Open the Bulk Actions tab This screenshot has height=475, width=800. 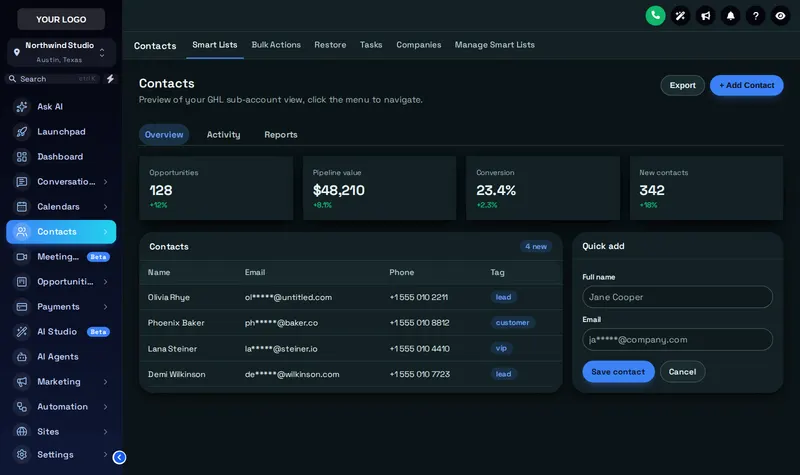(x=276, y=45)
